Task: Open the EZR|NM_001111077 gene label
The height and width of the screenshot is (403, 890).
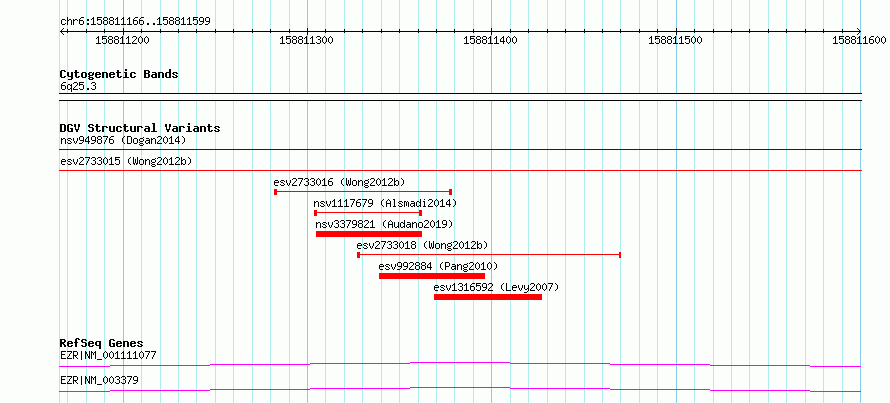Action: [108, 356]
